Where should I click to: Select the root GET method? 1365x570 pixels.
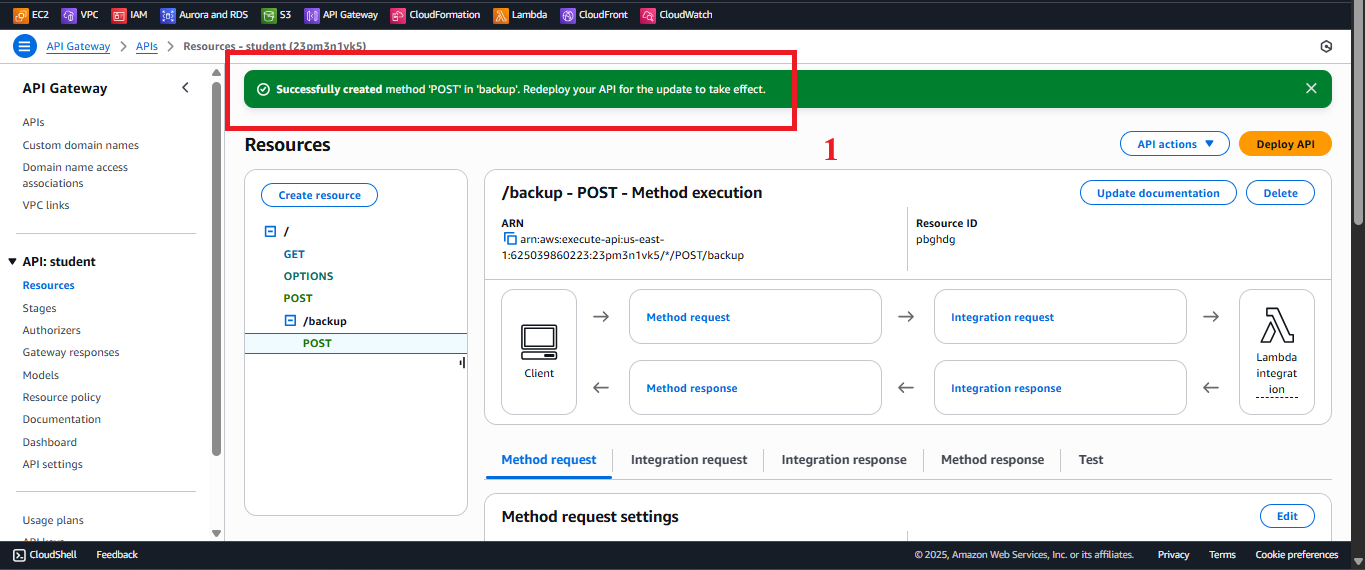coord(294,254)
